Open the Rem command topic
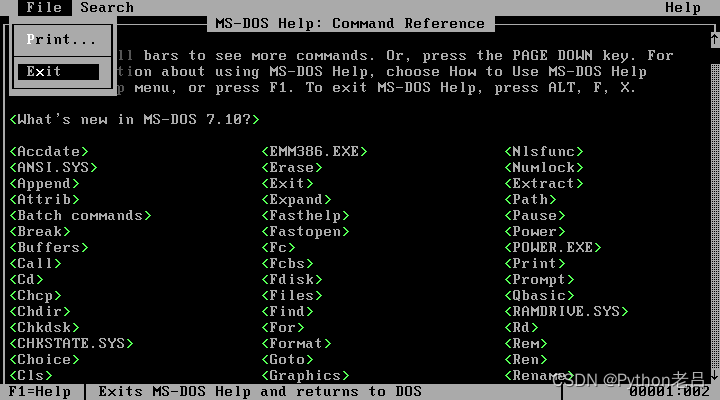The image size is (720, 400). tap(526, 344)
